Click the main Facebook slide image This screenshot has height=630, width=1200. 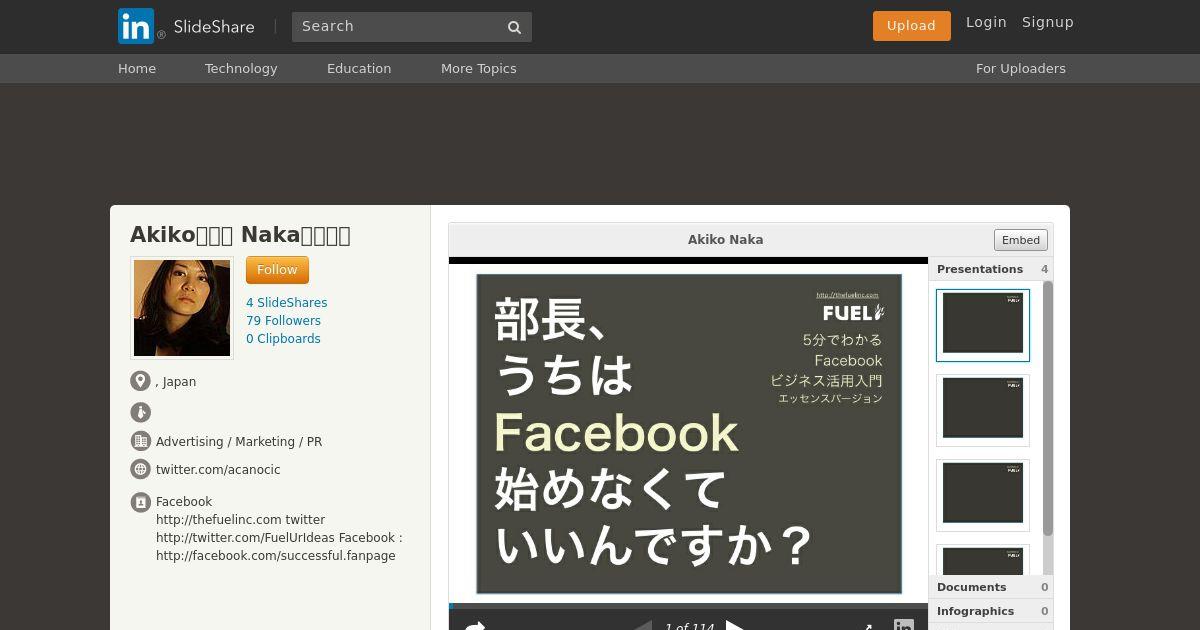[x=689, y=433]
